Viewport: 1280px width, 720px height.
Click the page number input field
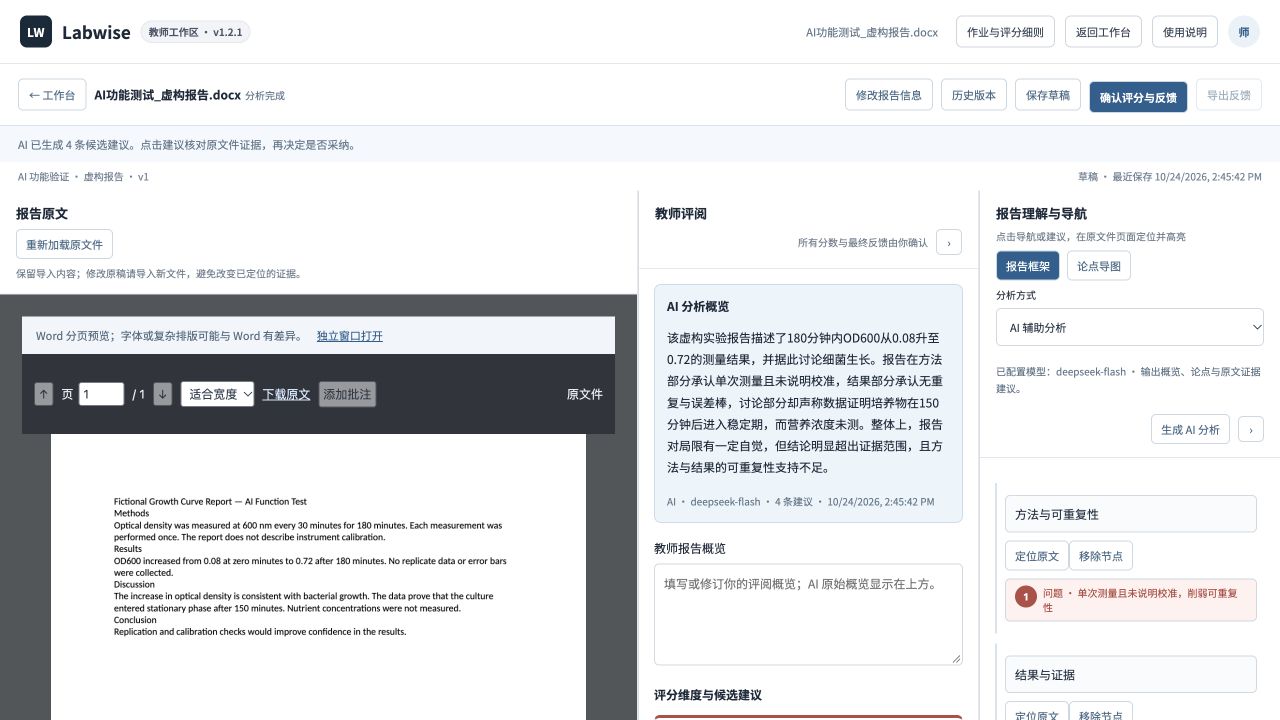101,394
